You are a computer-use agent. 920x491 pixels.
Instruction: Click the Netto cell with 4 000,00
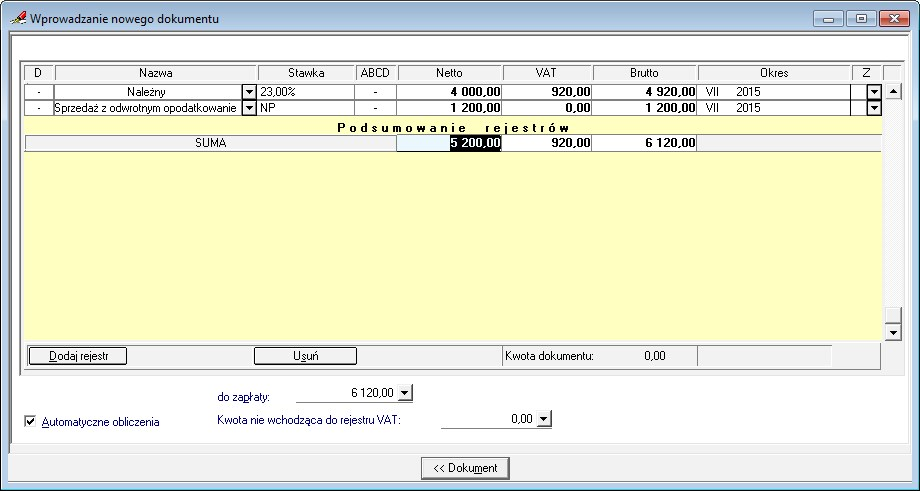(x=449, y=92)
